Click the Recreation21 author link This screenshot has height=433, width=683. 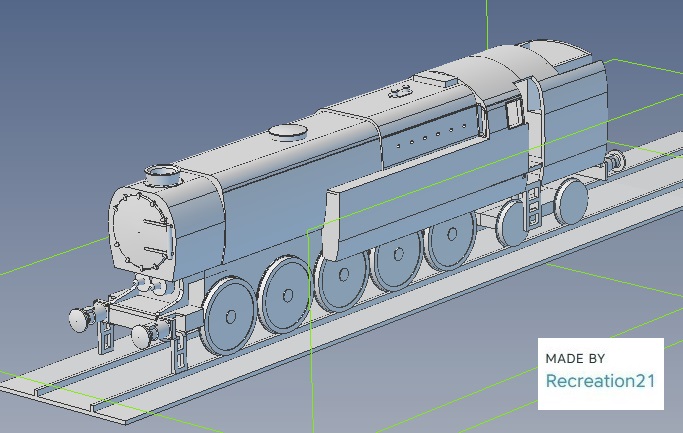[x=600, y=381]
